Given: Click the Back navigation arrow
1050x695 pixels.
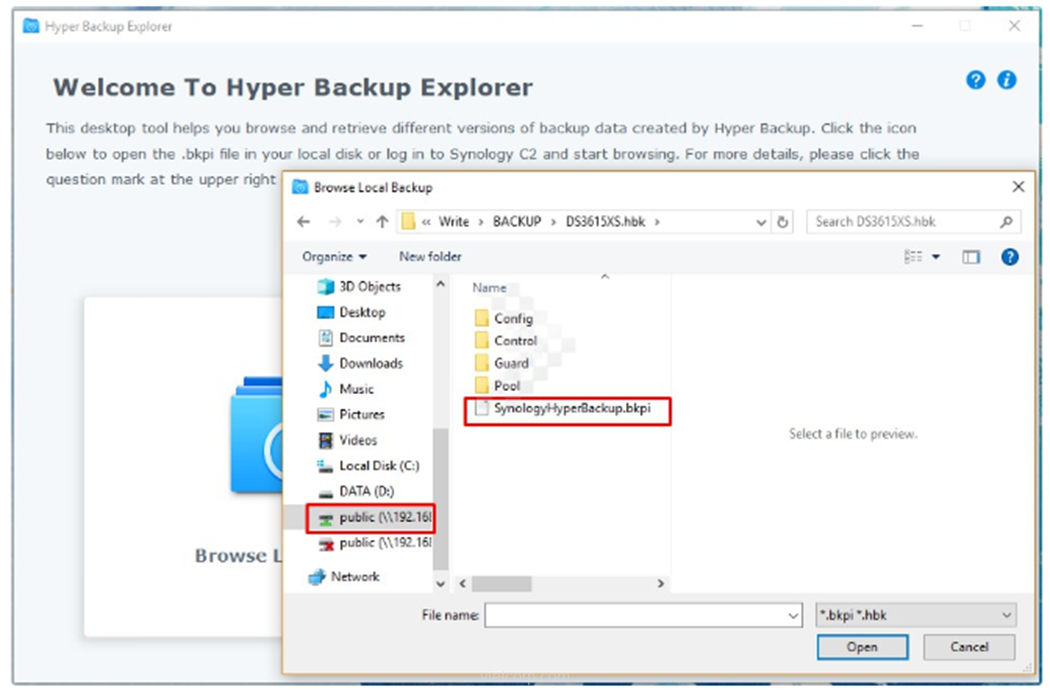Looking at the screenshot, I should point(304,222).
